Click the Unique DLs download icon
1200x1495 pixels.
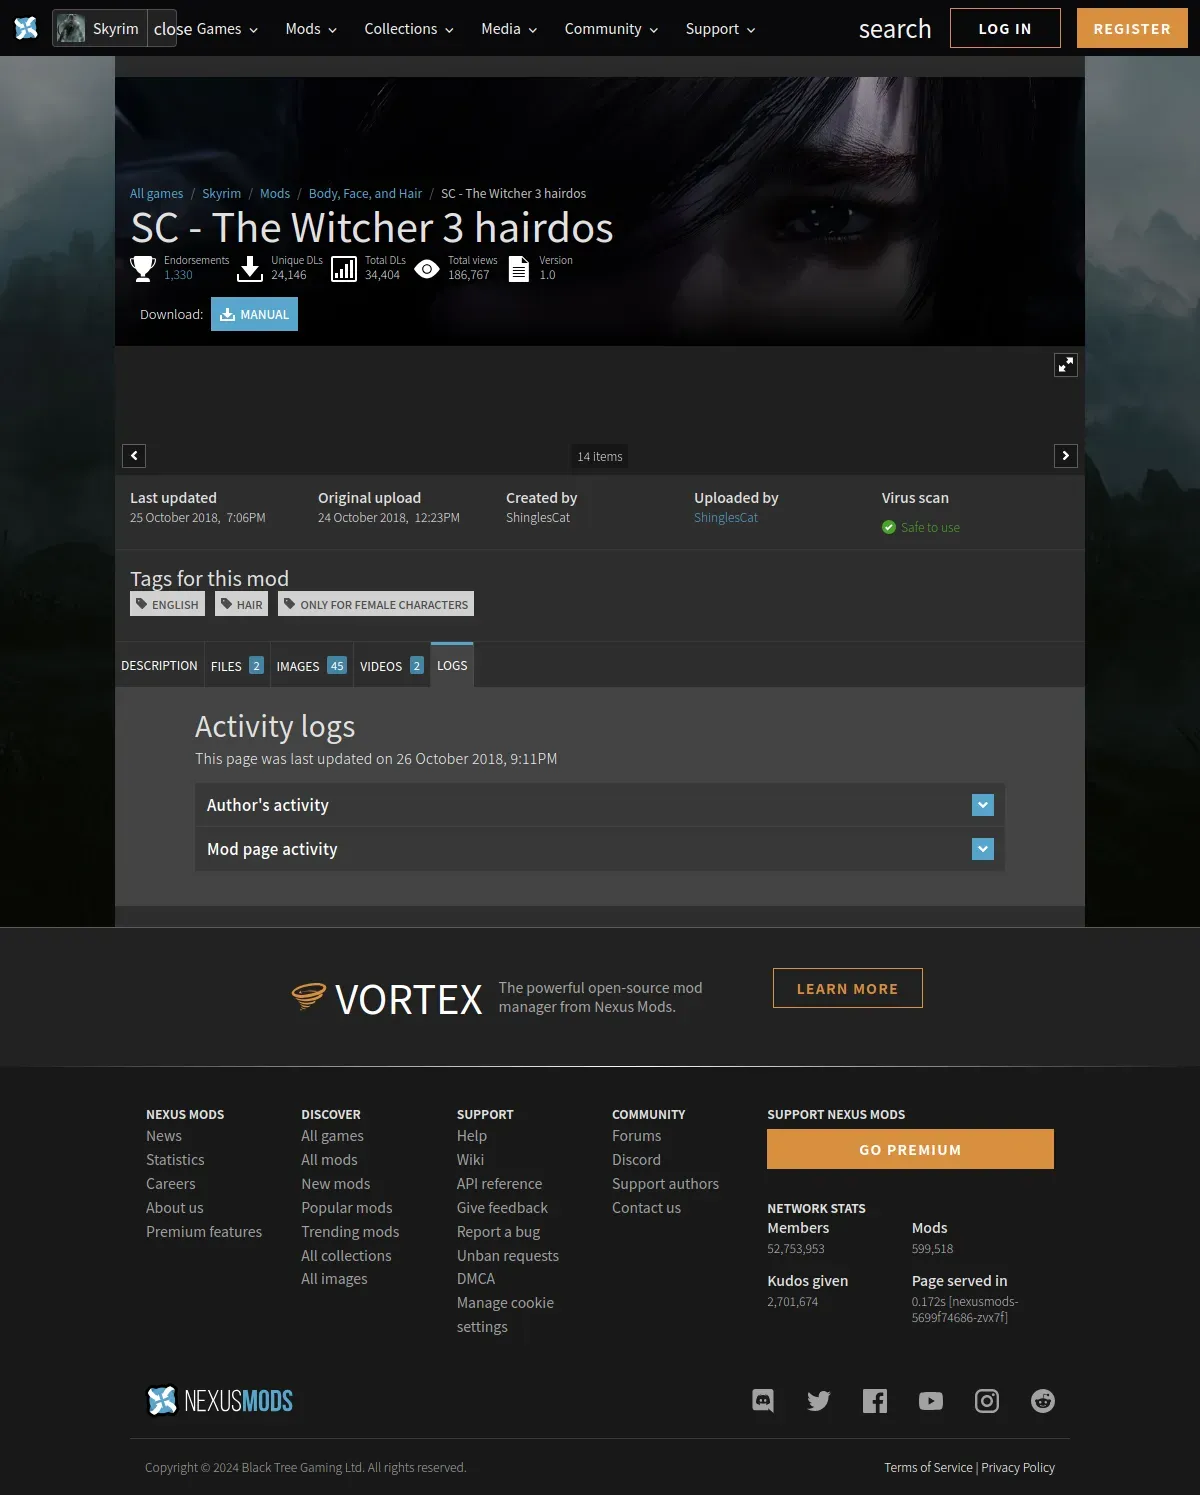coord(250,268)
